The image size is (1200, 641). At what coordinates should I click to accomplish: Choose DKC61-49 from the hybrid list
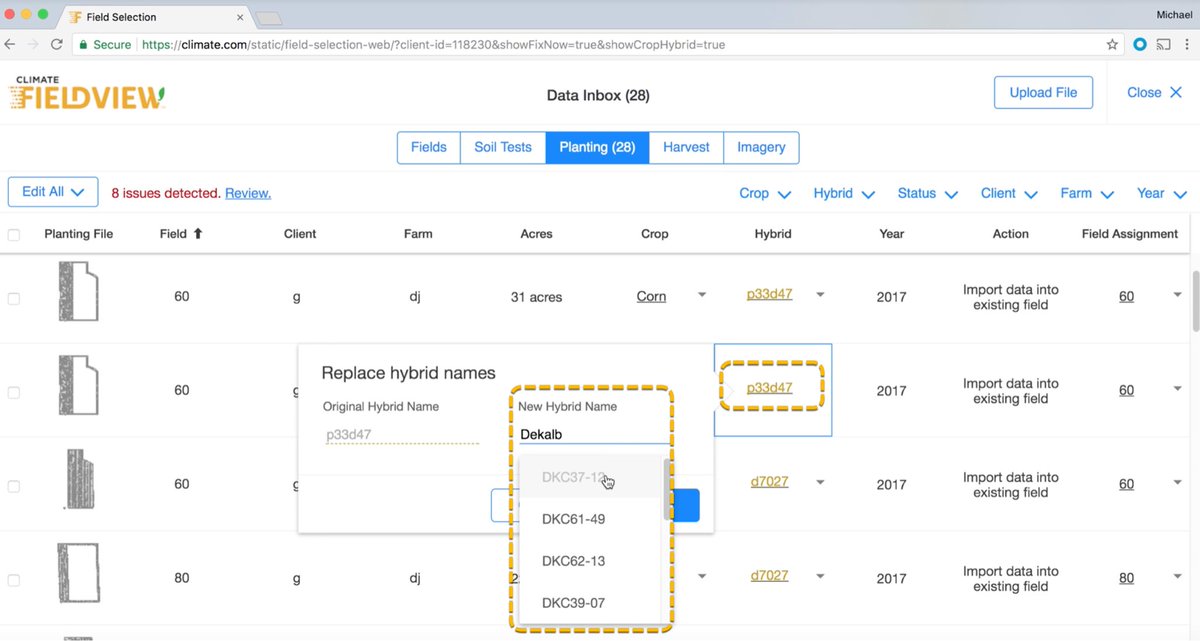tap(592, 519)
